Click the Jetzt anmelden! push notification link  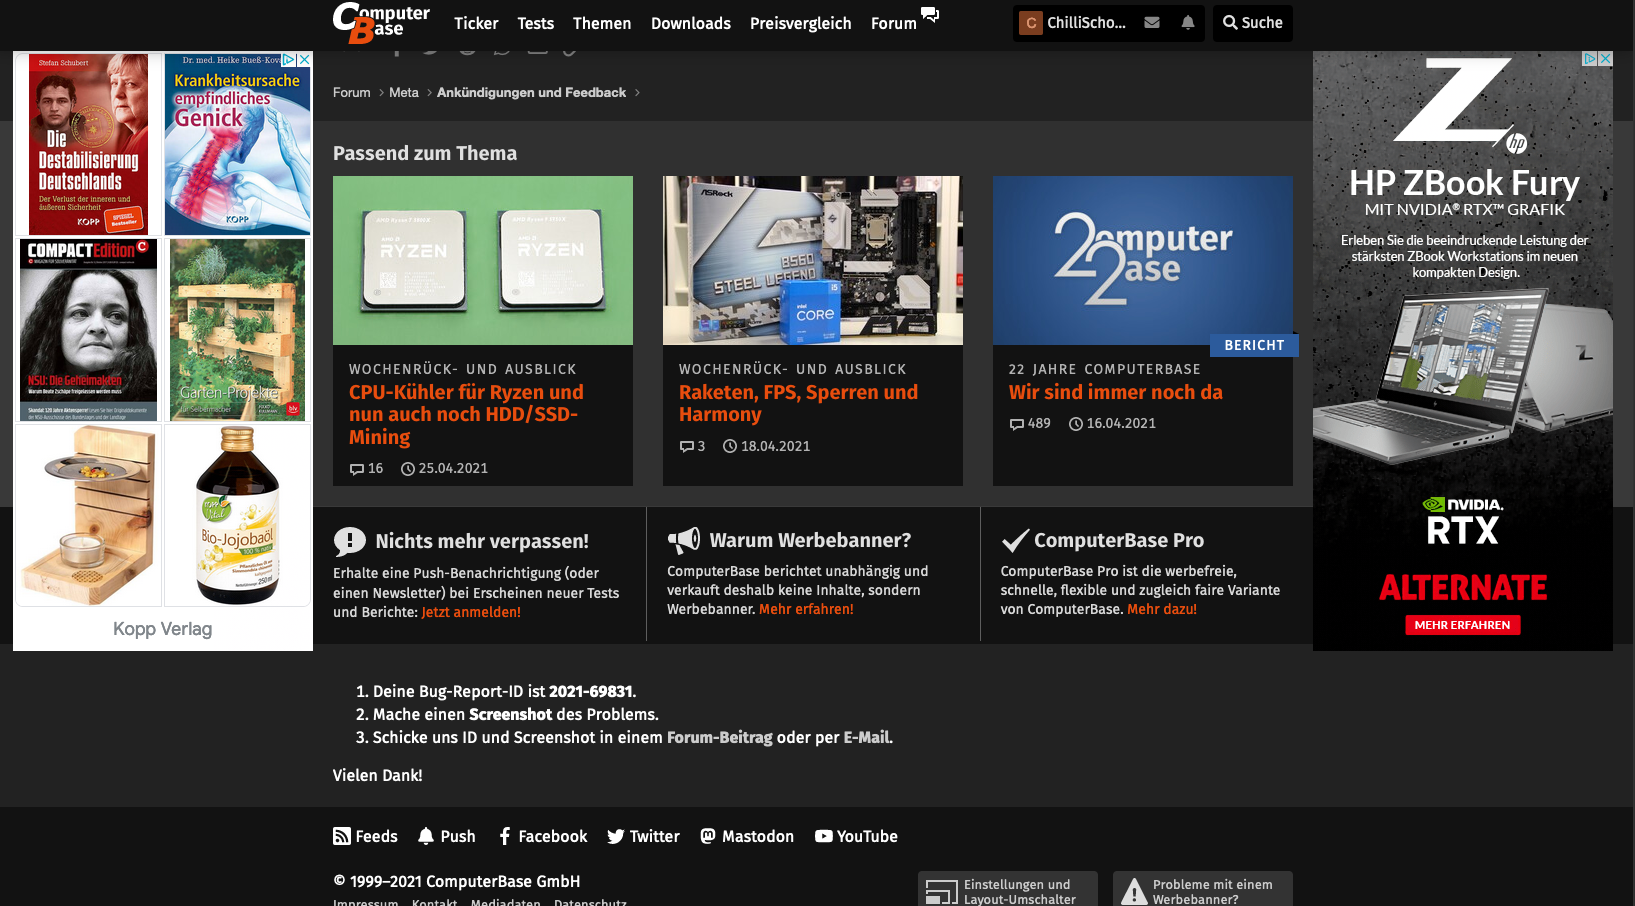pyautogui.click(x=471, y=612)
